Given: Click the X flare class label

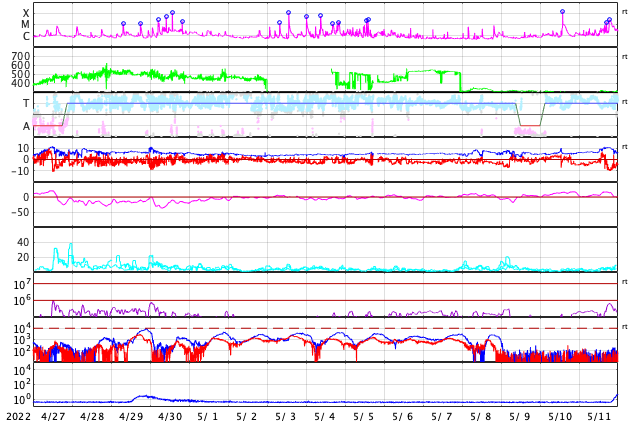Looking at the screenshot, I should click(26, 13).
